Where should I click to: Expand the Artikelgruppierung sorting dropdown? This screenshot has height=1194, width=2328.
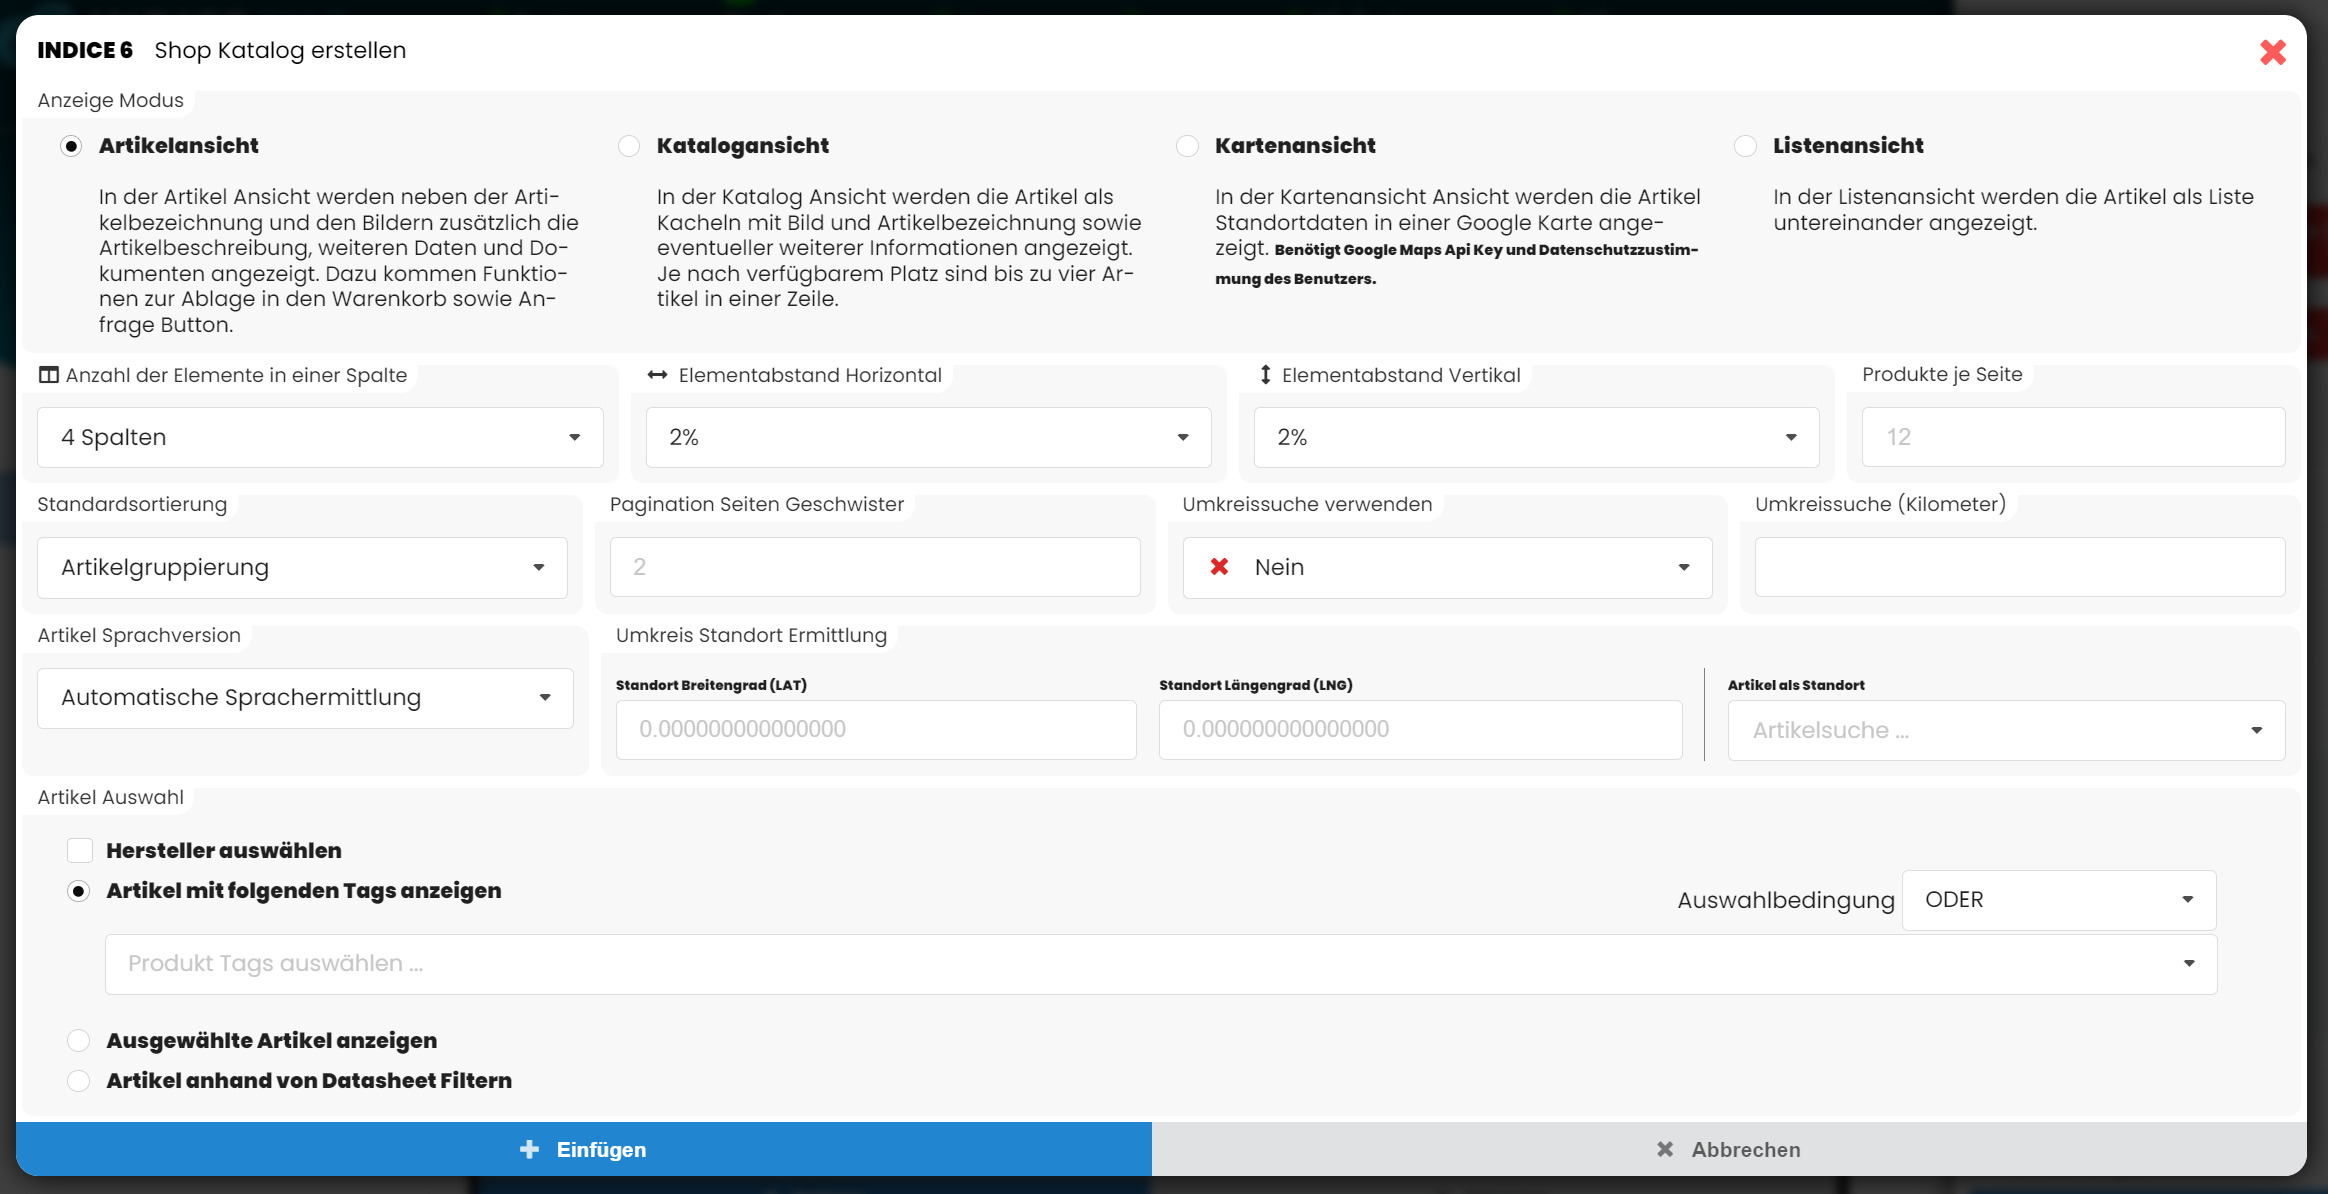pyautogui.click(x=302, y=567)
